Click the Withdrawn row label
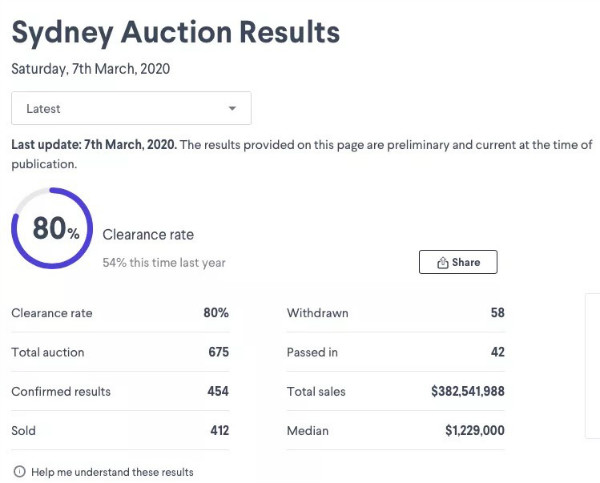 point(317,313)
